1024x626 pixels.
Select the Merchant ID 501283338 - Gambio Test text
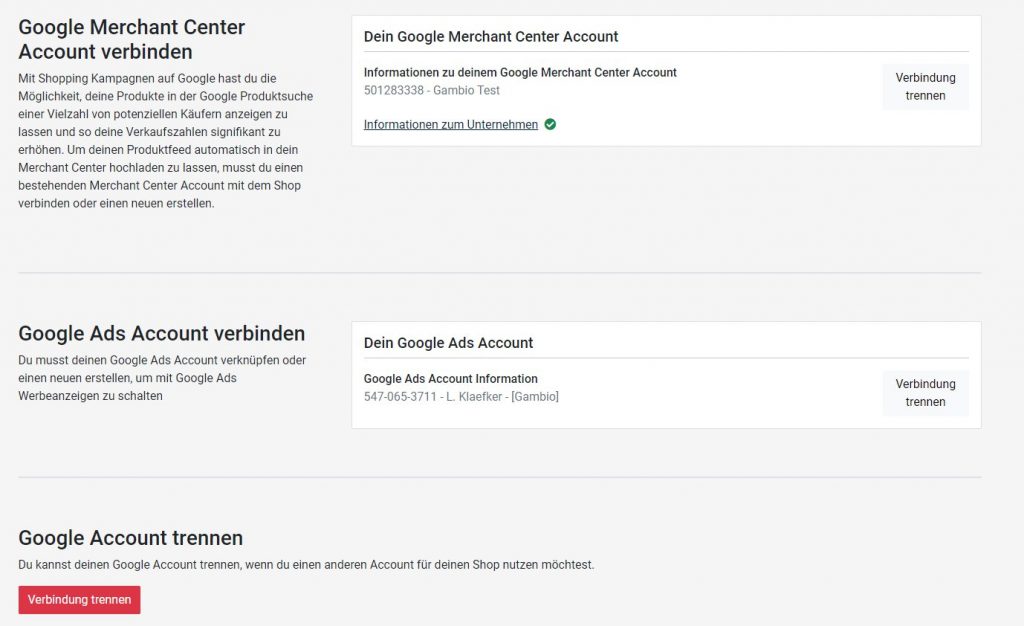tap(431, 91)
